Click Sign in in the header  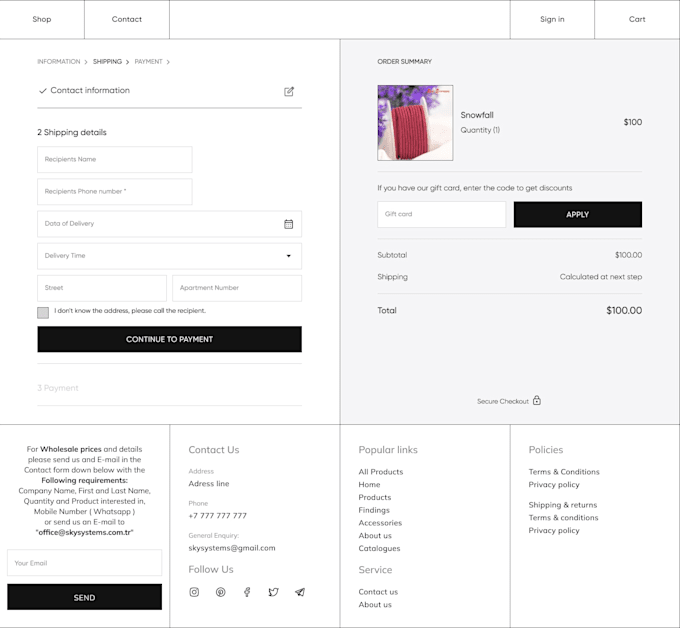tap(552, 19)
